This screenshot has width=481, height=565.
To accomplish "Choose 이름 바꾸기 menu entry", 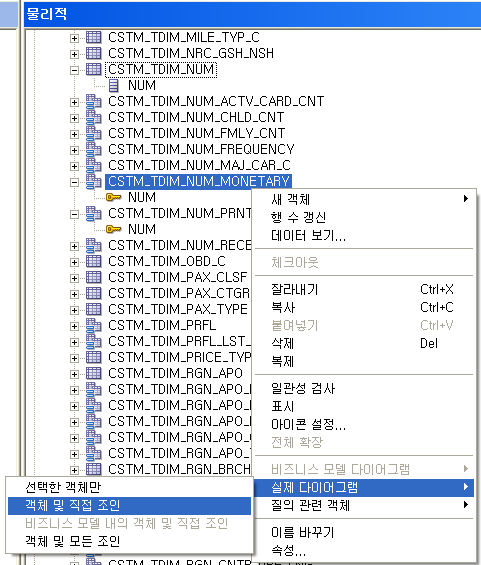I will 364,532.
